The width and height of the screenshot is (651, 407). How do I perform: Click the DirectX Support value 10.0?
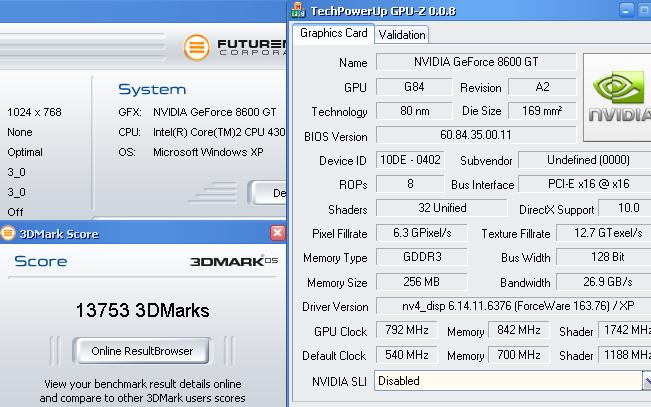624,208
